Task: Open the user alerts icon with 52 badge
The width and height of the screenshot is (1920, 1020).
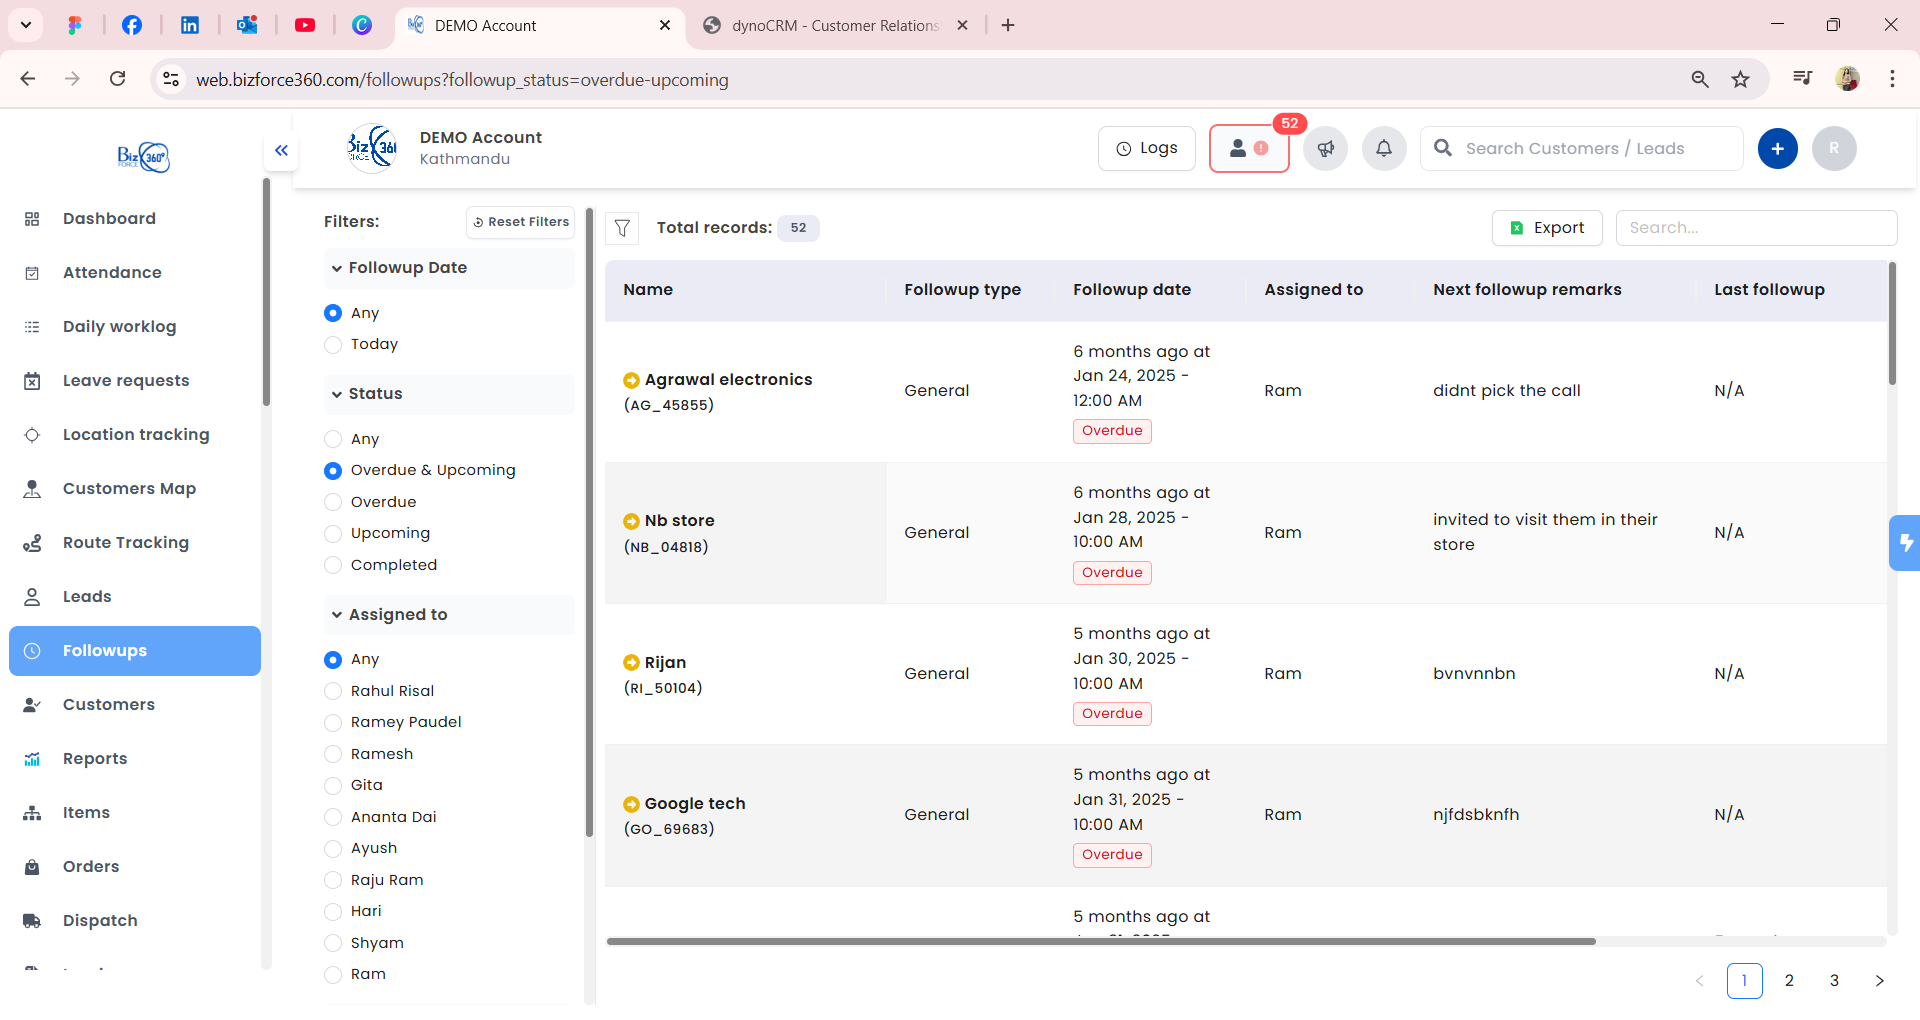Action: tap(1248, 149)
